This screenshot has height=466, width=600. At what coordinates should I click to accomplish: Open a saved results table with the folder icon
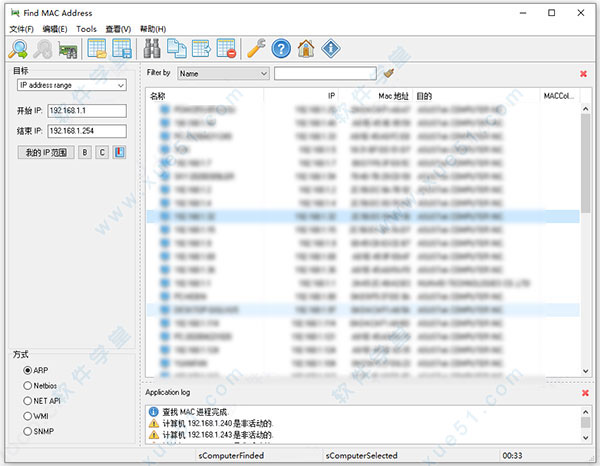(97, 49)
